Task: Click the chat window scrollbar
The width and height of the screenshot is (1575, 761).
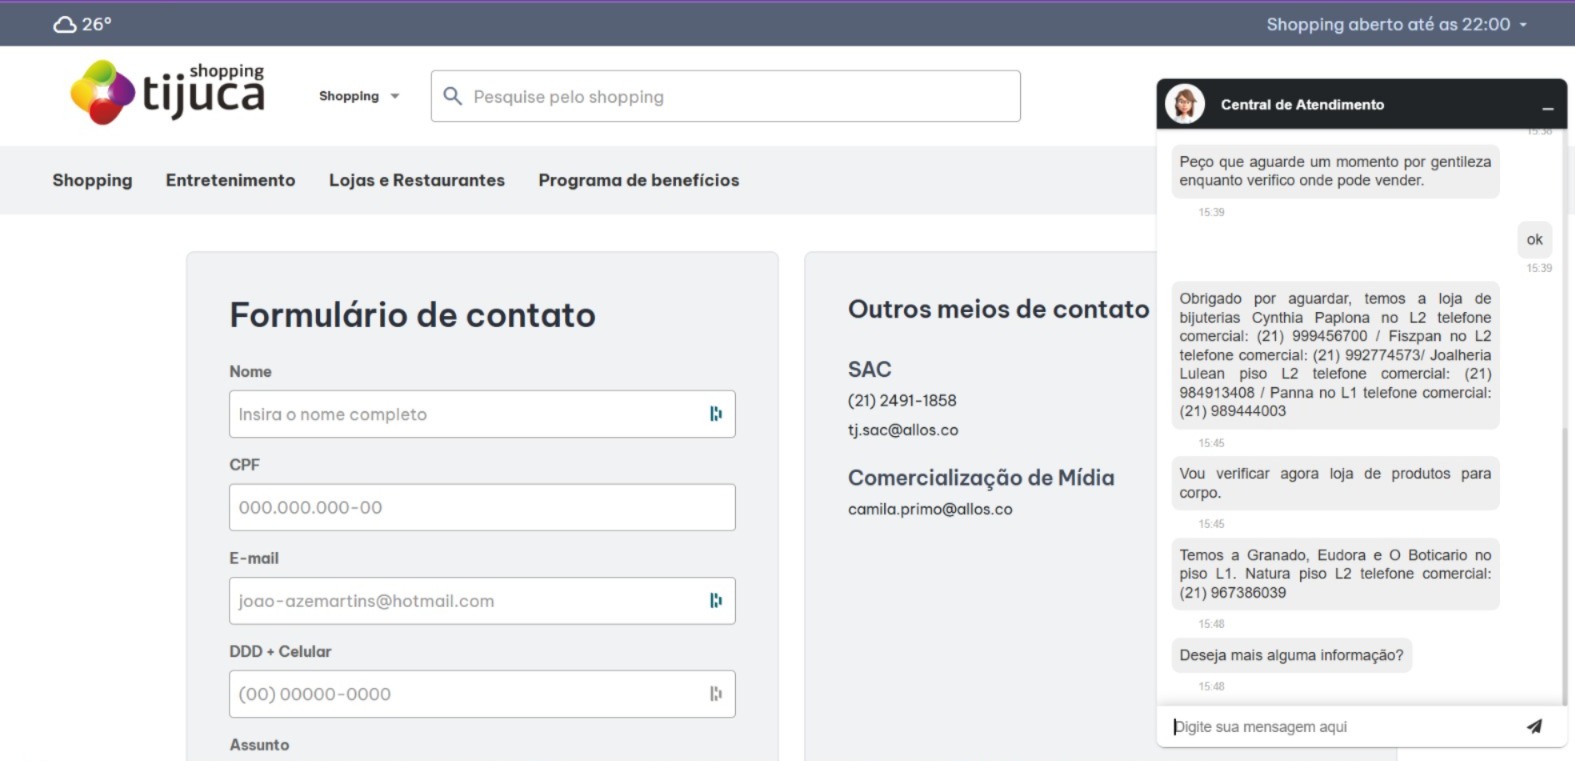Action: coord(1564,565)
